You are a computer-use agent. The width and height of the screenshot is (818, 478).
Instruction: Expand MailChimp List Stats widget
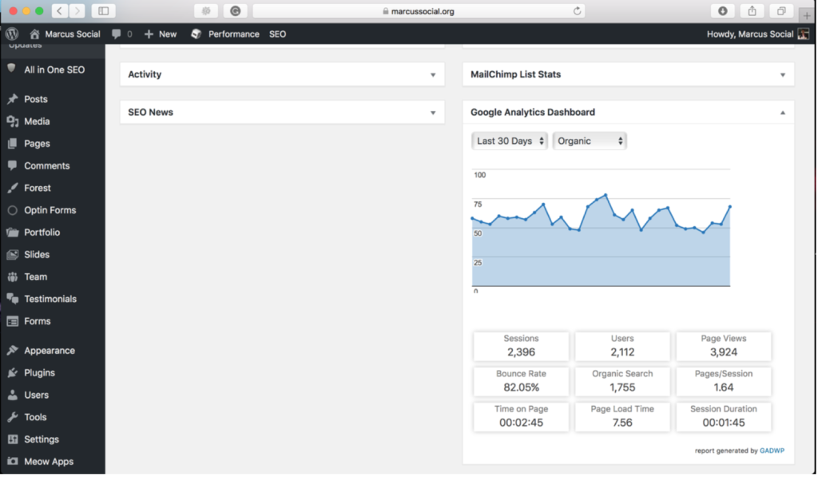click(783, 75)
